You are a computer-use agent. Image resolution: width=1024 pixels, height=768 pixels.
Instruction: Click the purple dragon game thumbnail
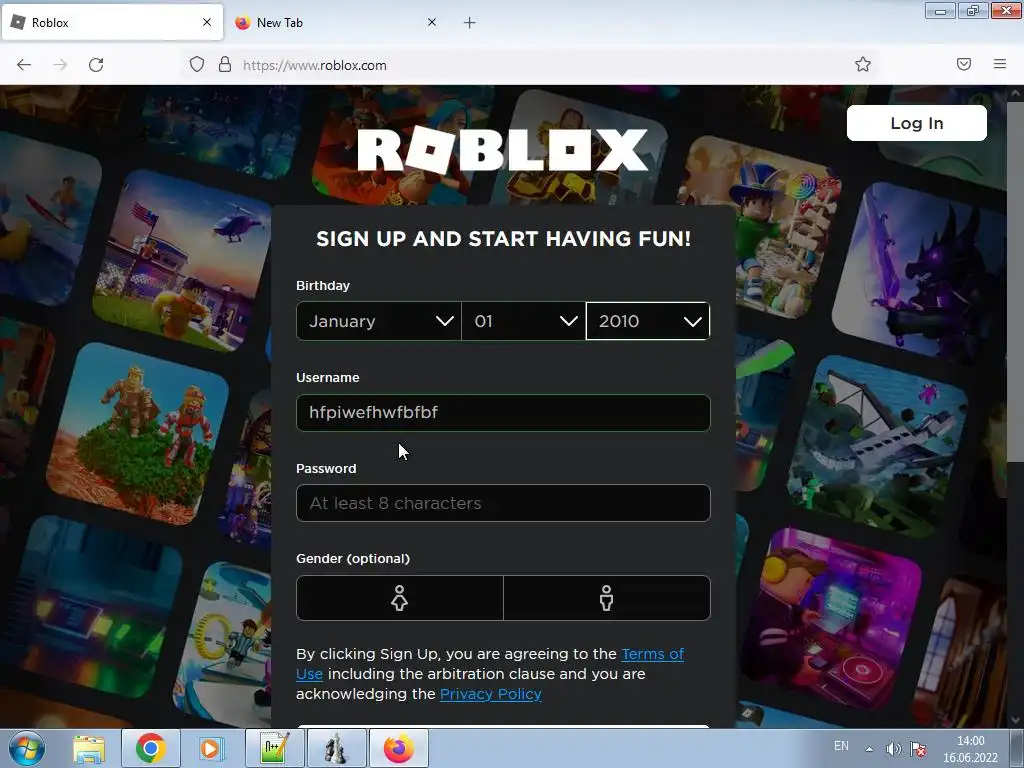918,271
